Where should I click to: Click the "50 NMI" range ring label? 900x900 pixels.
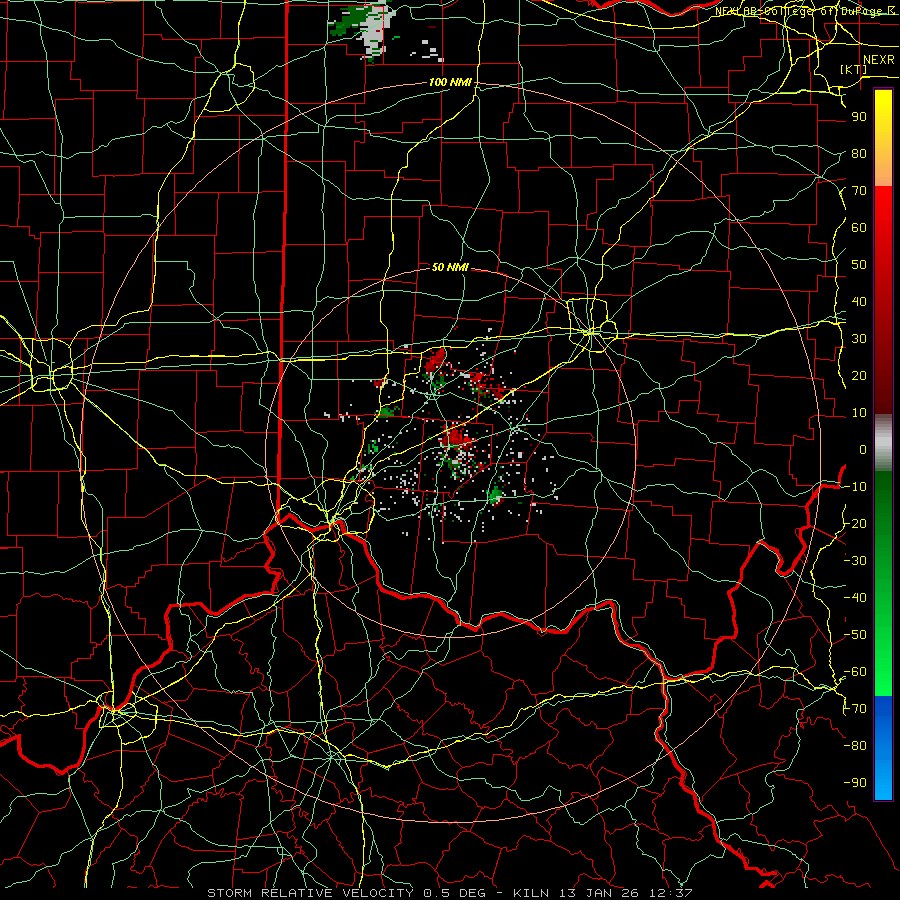coord(450,267)
